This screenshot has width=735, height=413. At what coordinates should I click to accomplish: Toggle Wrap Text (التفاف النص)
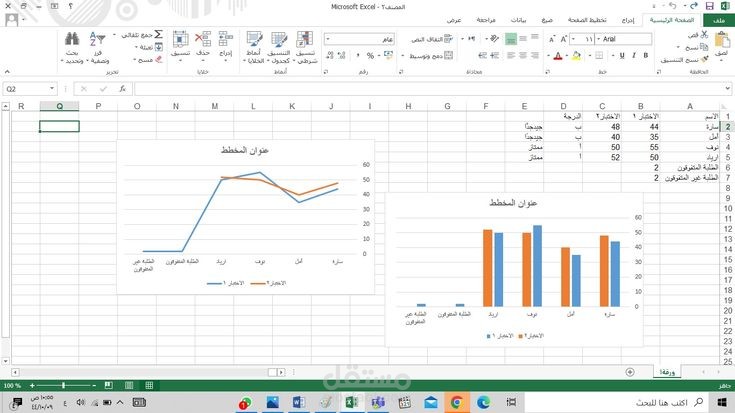click(432, 39)
